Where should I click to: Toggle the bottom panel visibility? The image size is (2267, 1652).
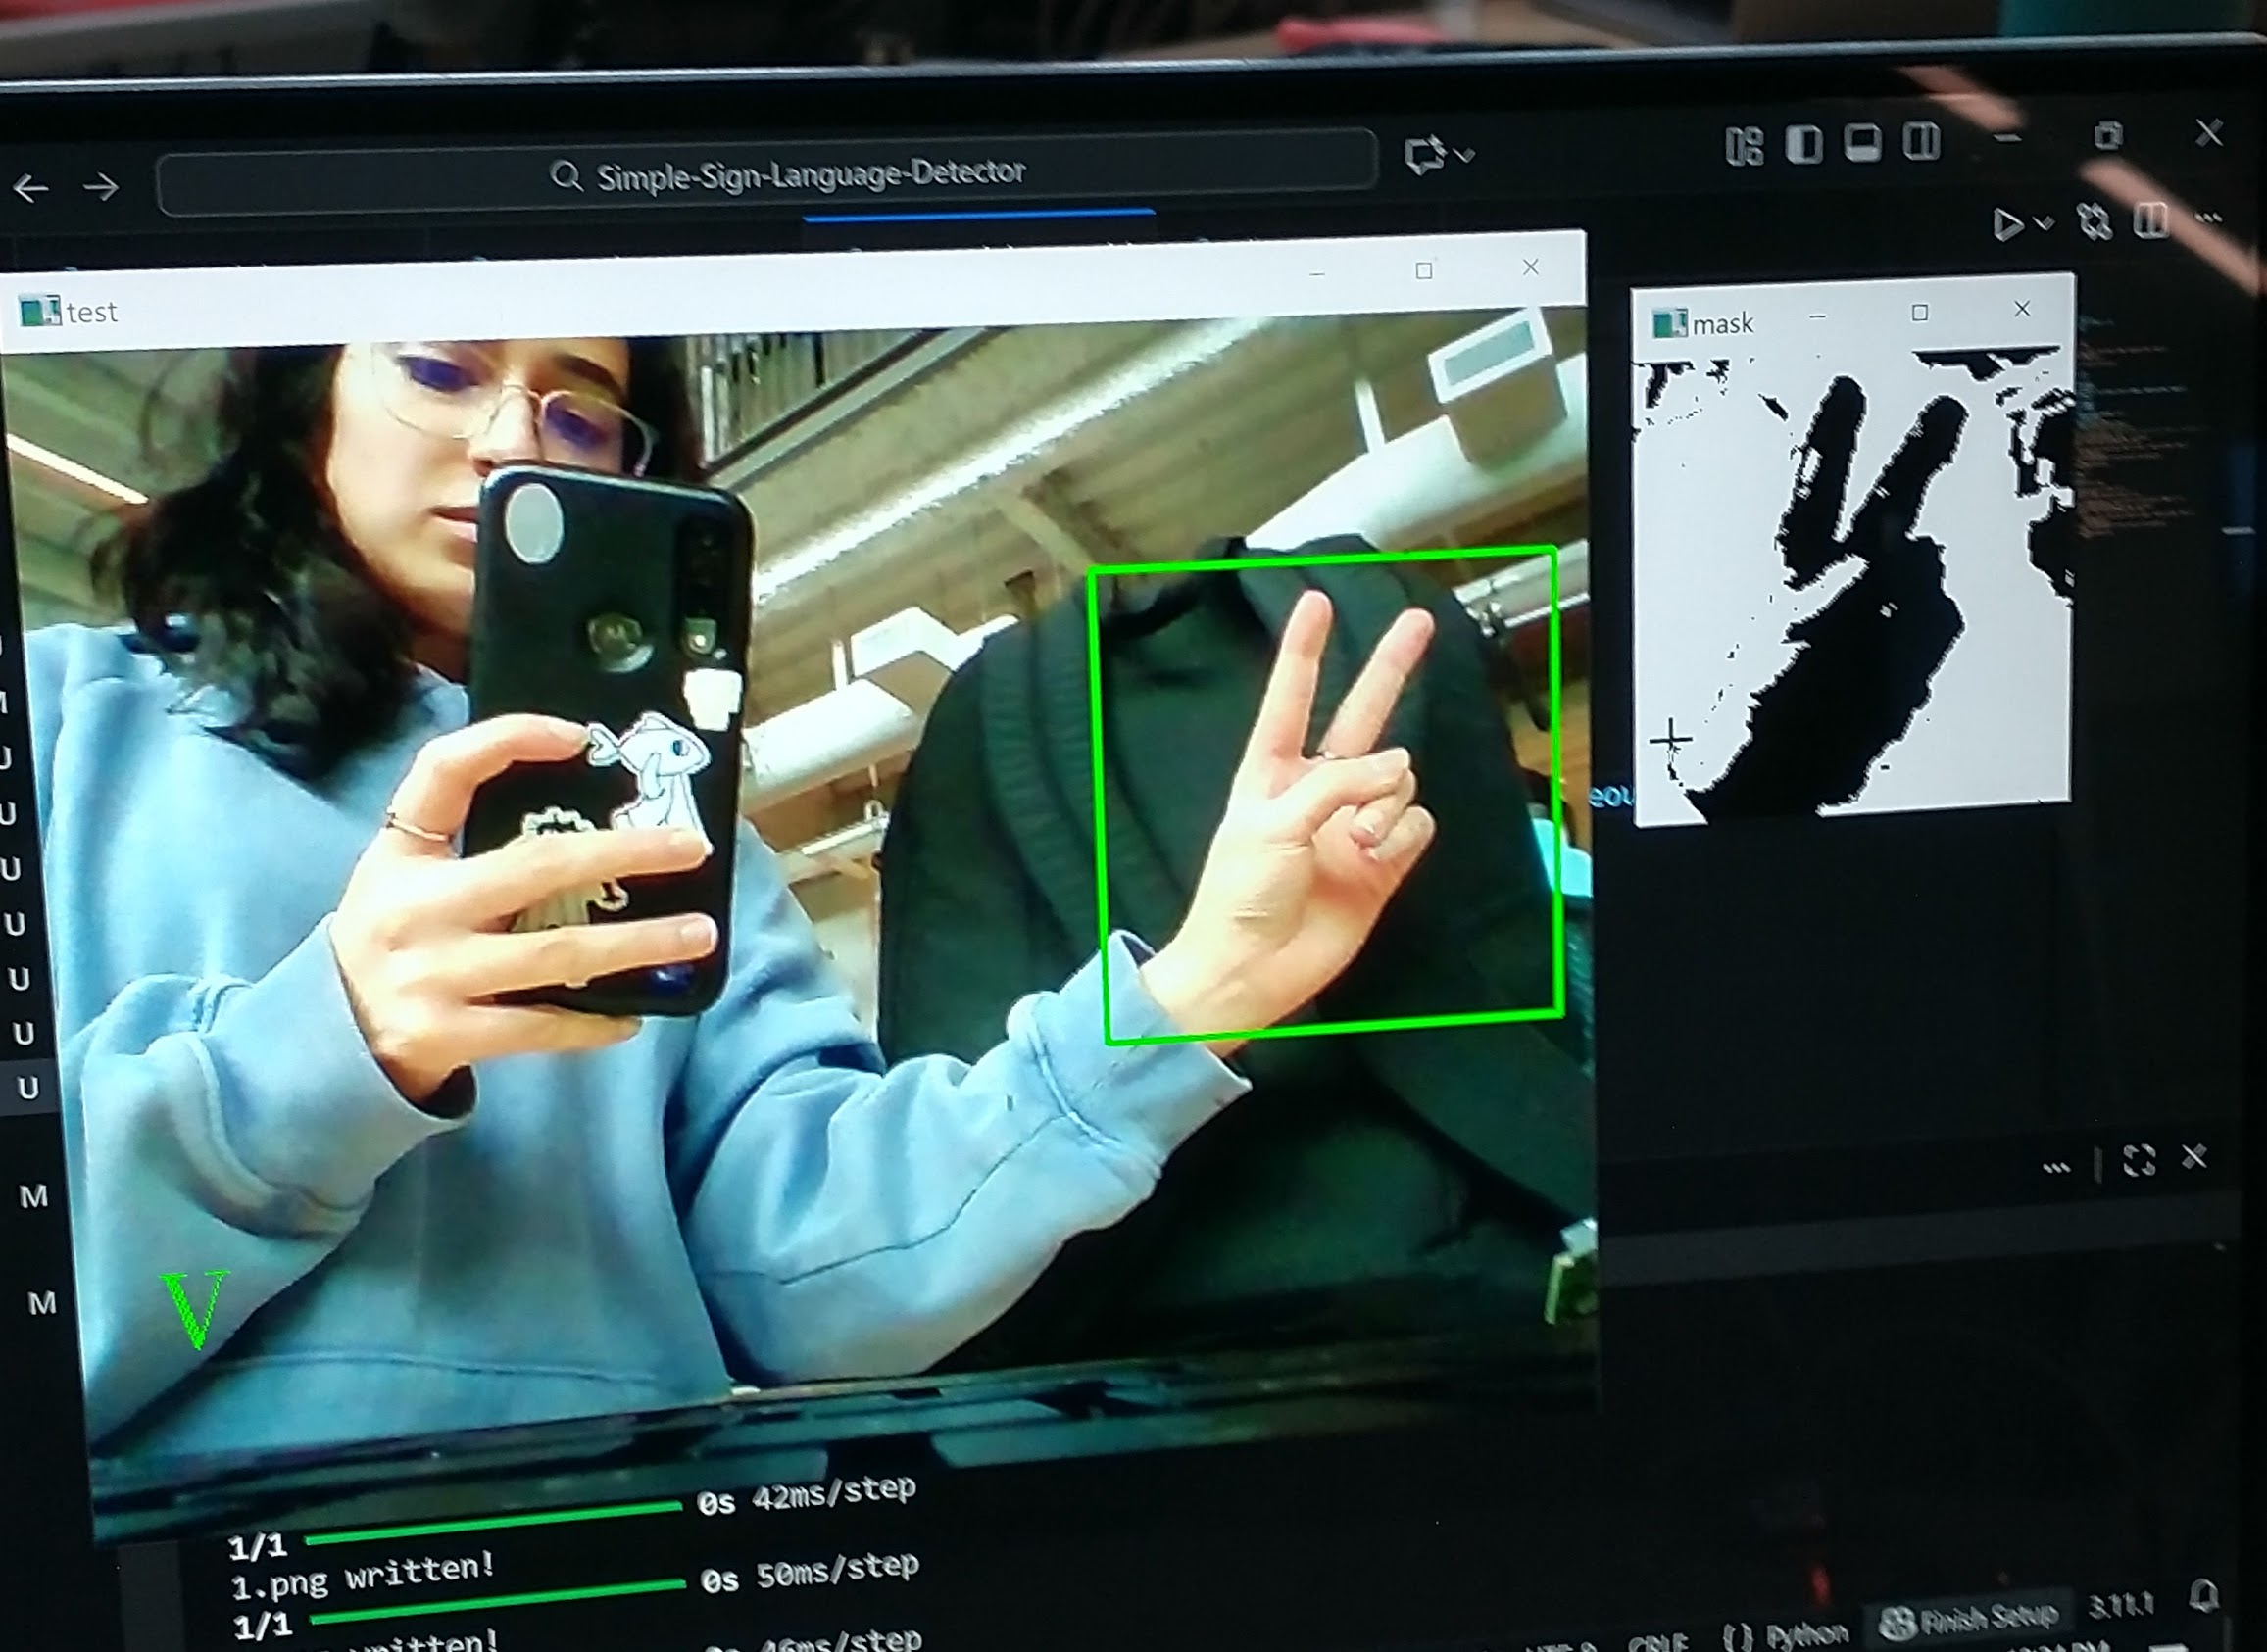(1862, 143)
